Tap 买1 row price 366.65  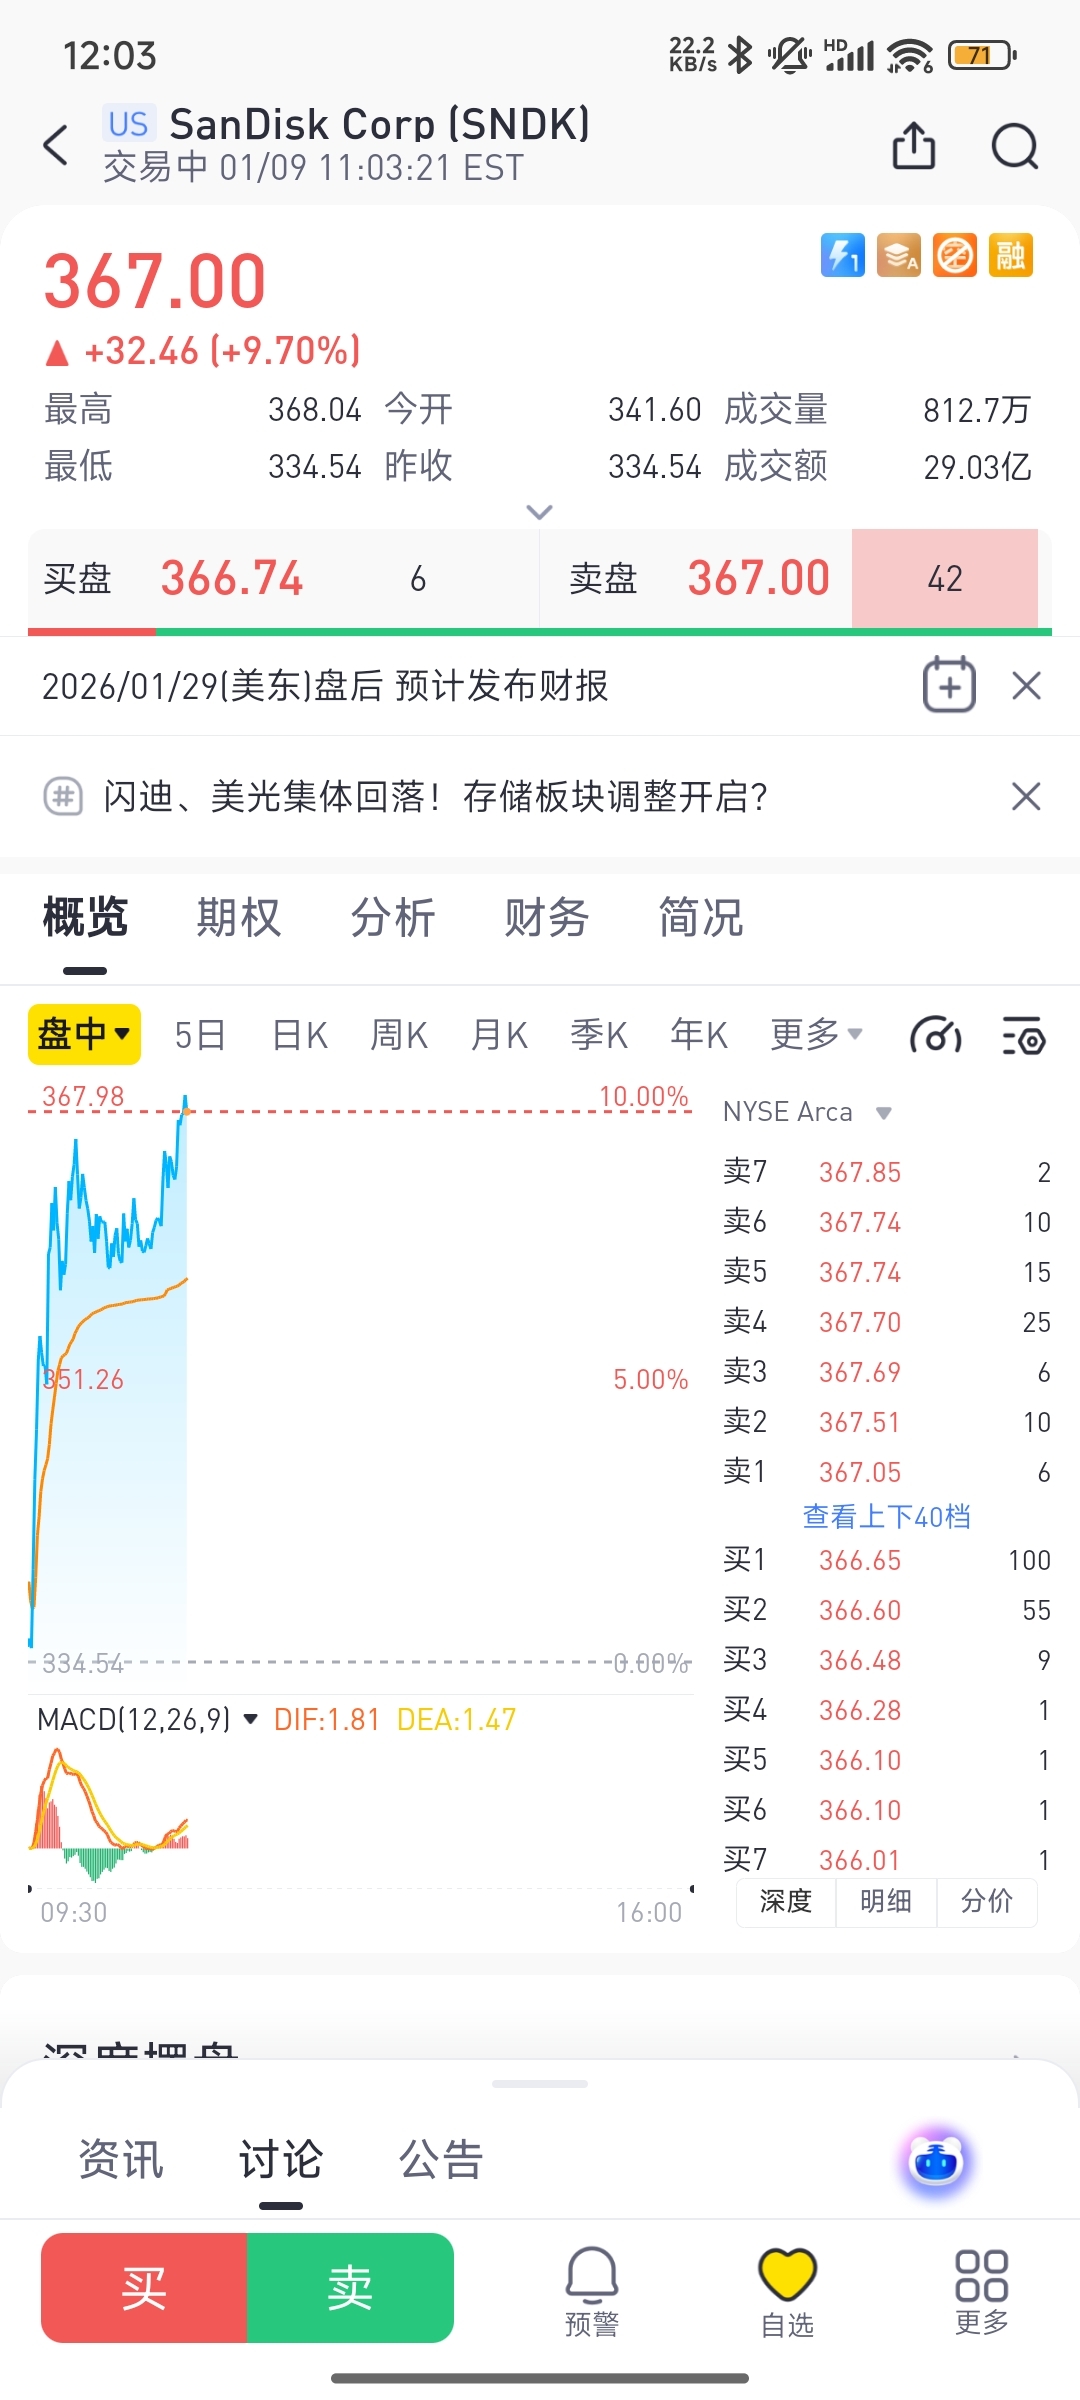pos(860,1560)
